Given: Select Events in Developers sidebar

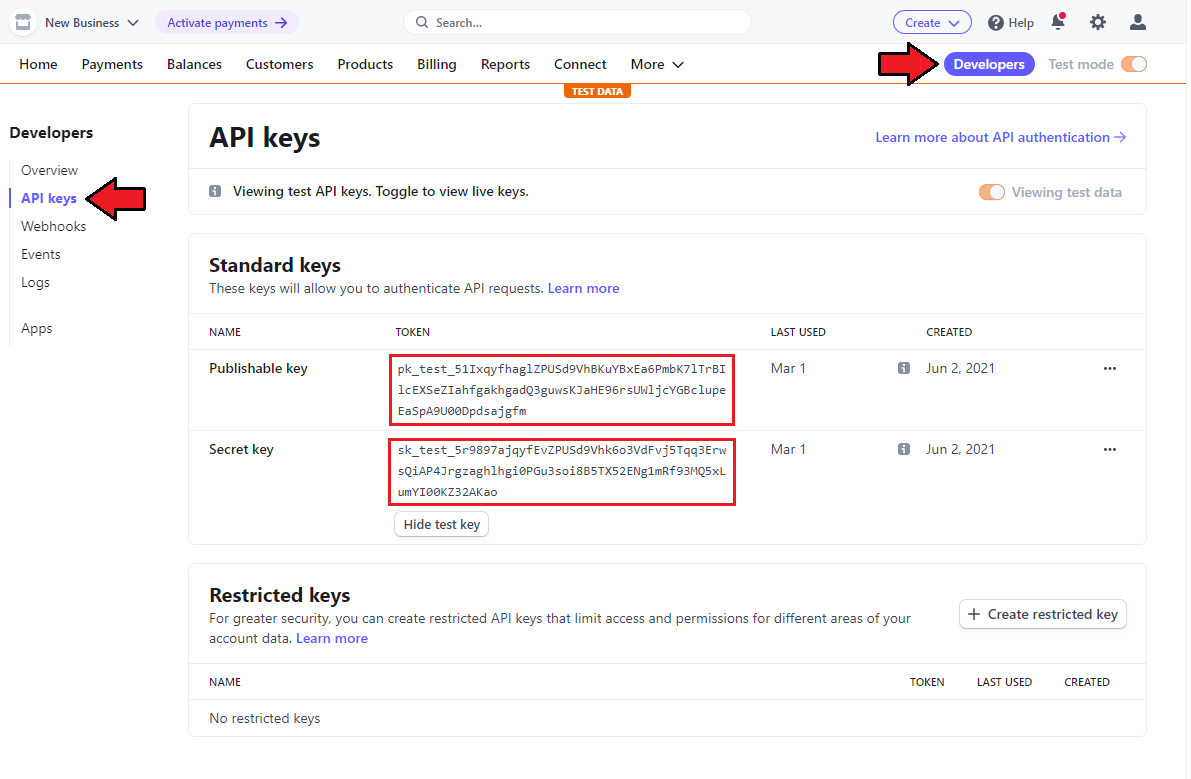Looking at the screenshot, I should [41, 254].
